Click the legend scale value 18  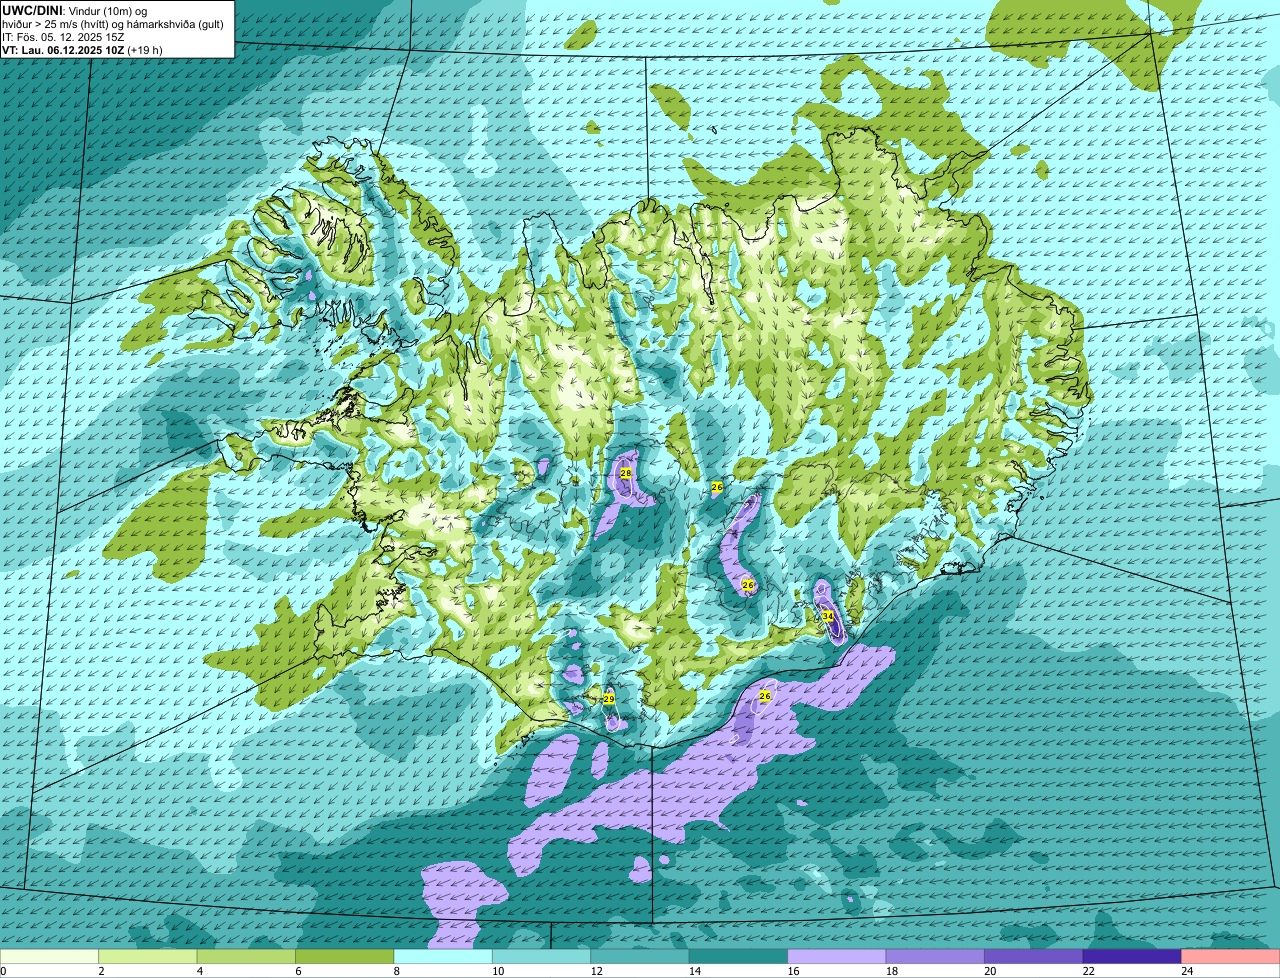pos(891,971)
